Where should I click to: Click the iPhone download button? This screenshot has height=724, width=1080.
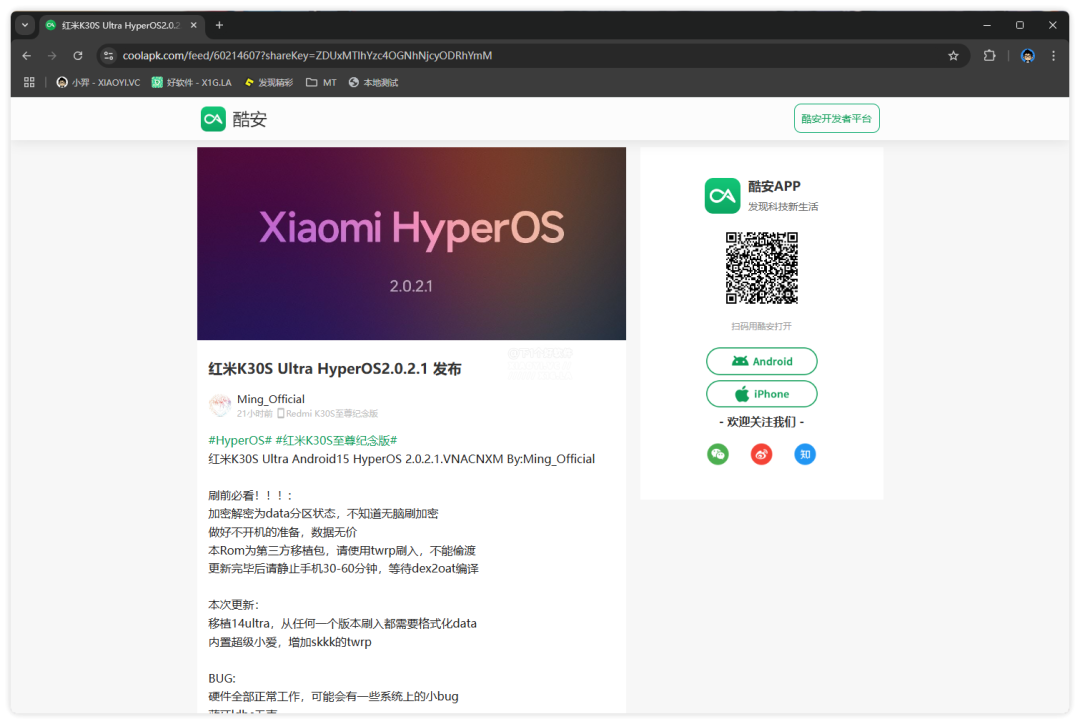761,394
